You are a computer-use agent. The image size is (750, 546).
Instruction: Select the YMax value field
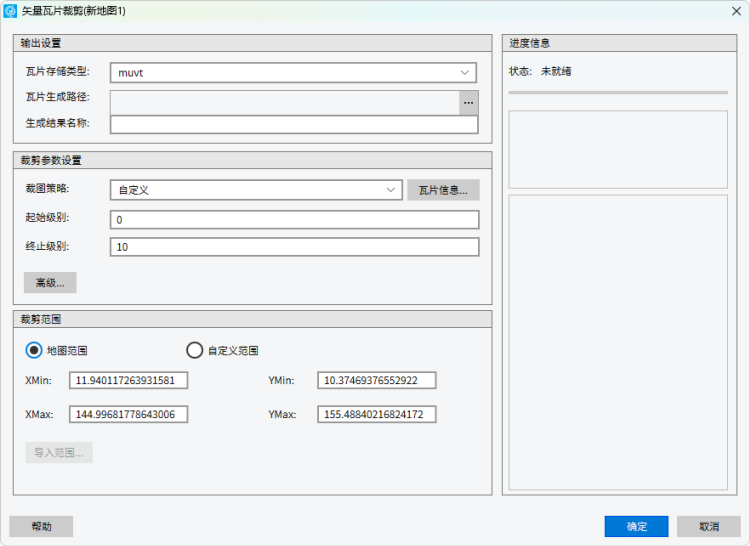[x=377, y=415]
